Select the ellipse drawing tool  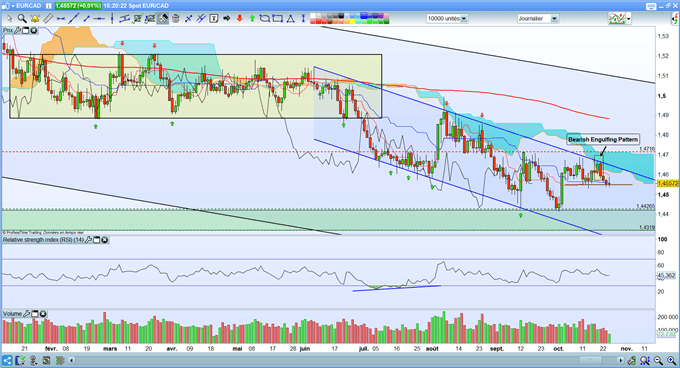coord(265,19)
